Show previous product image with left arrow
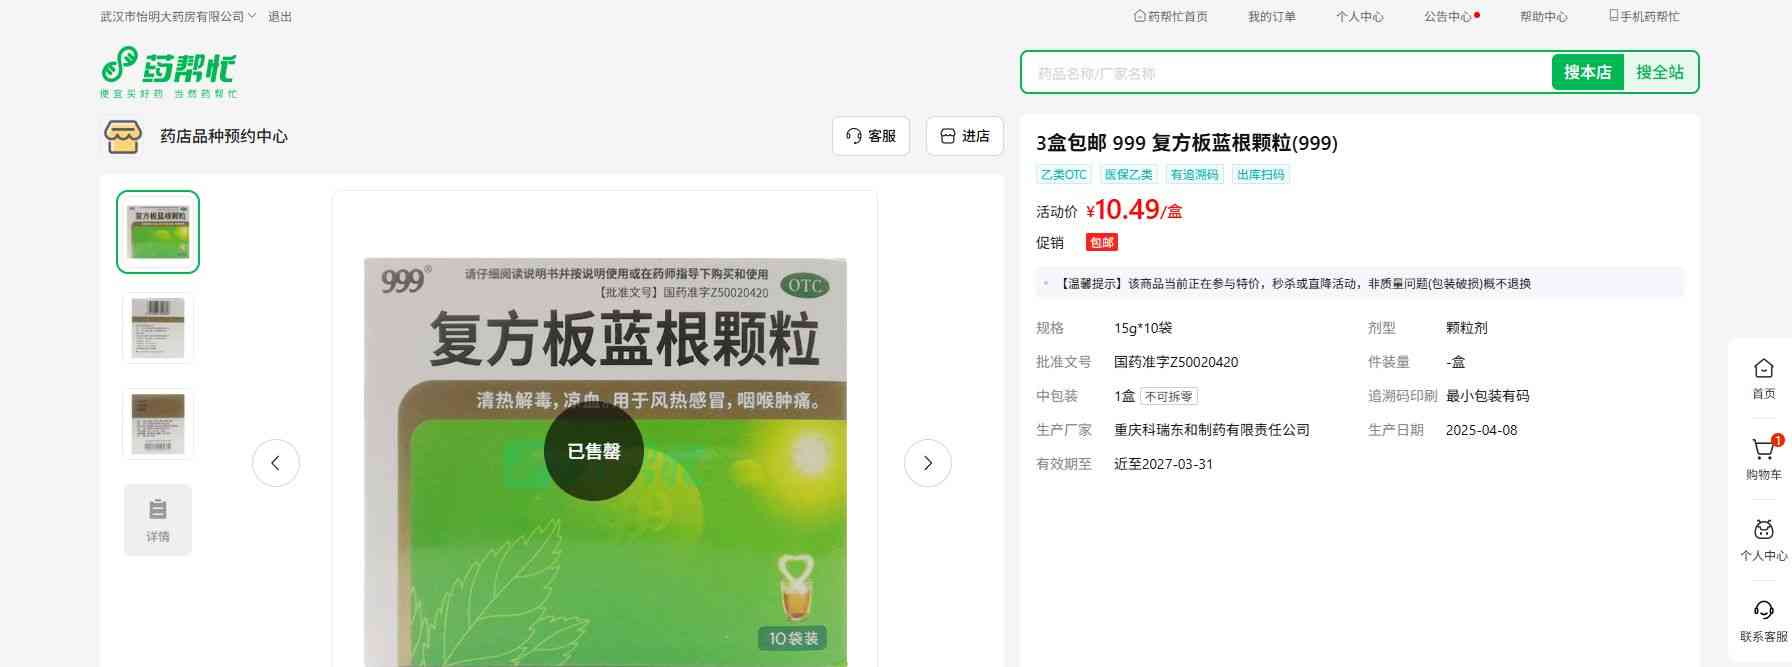 [x=276, y=463]
